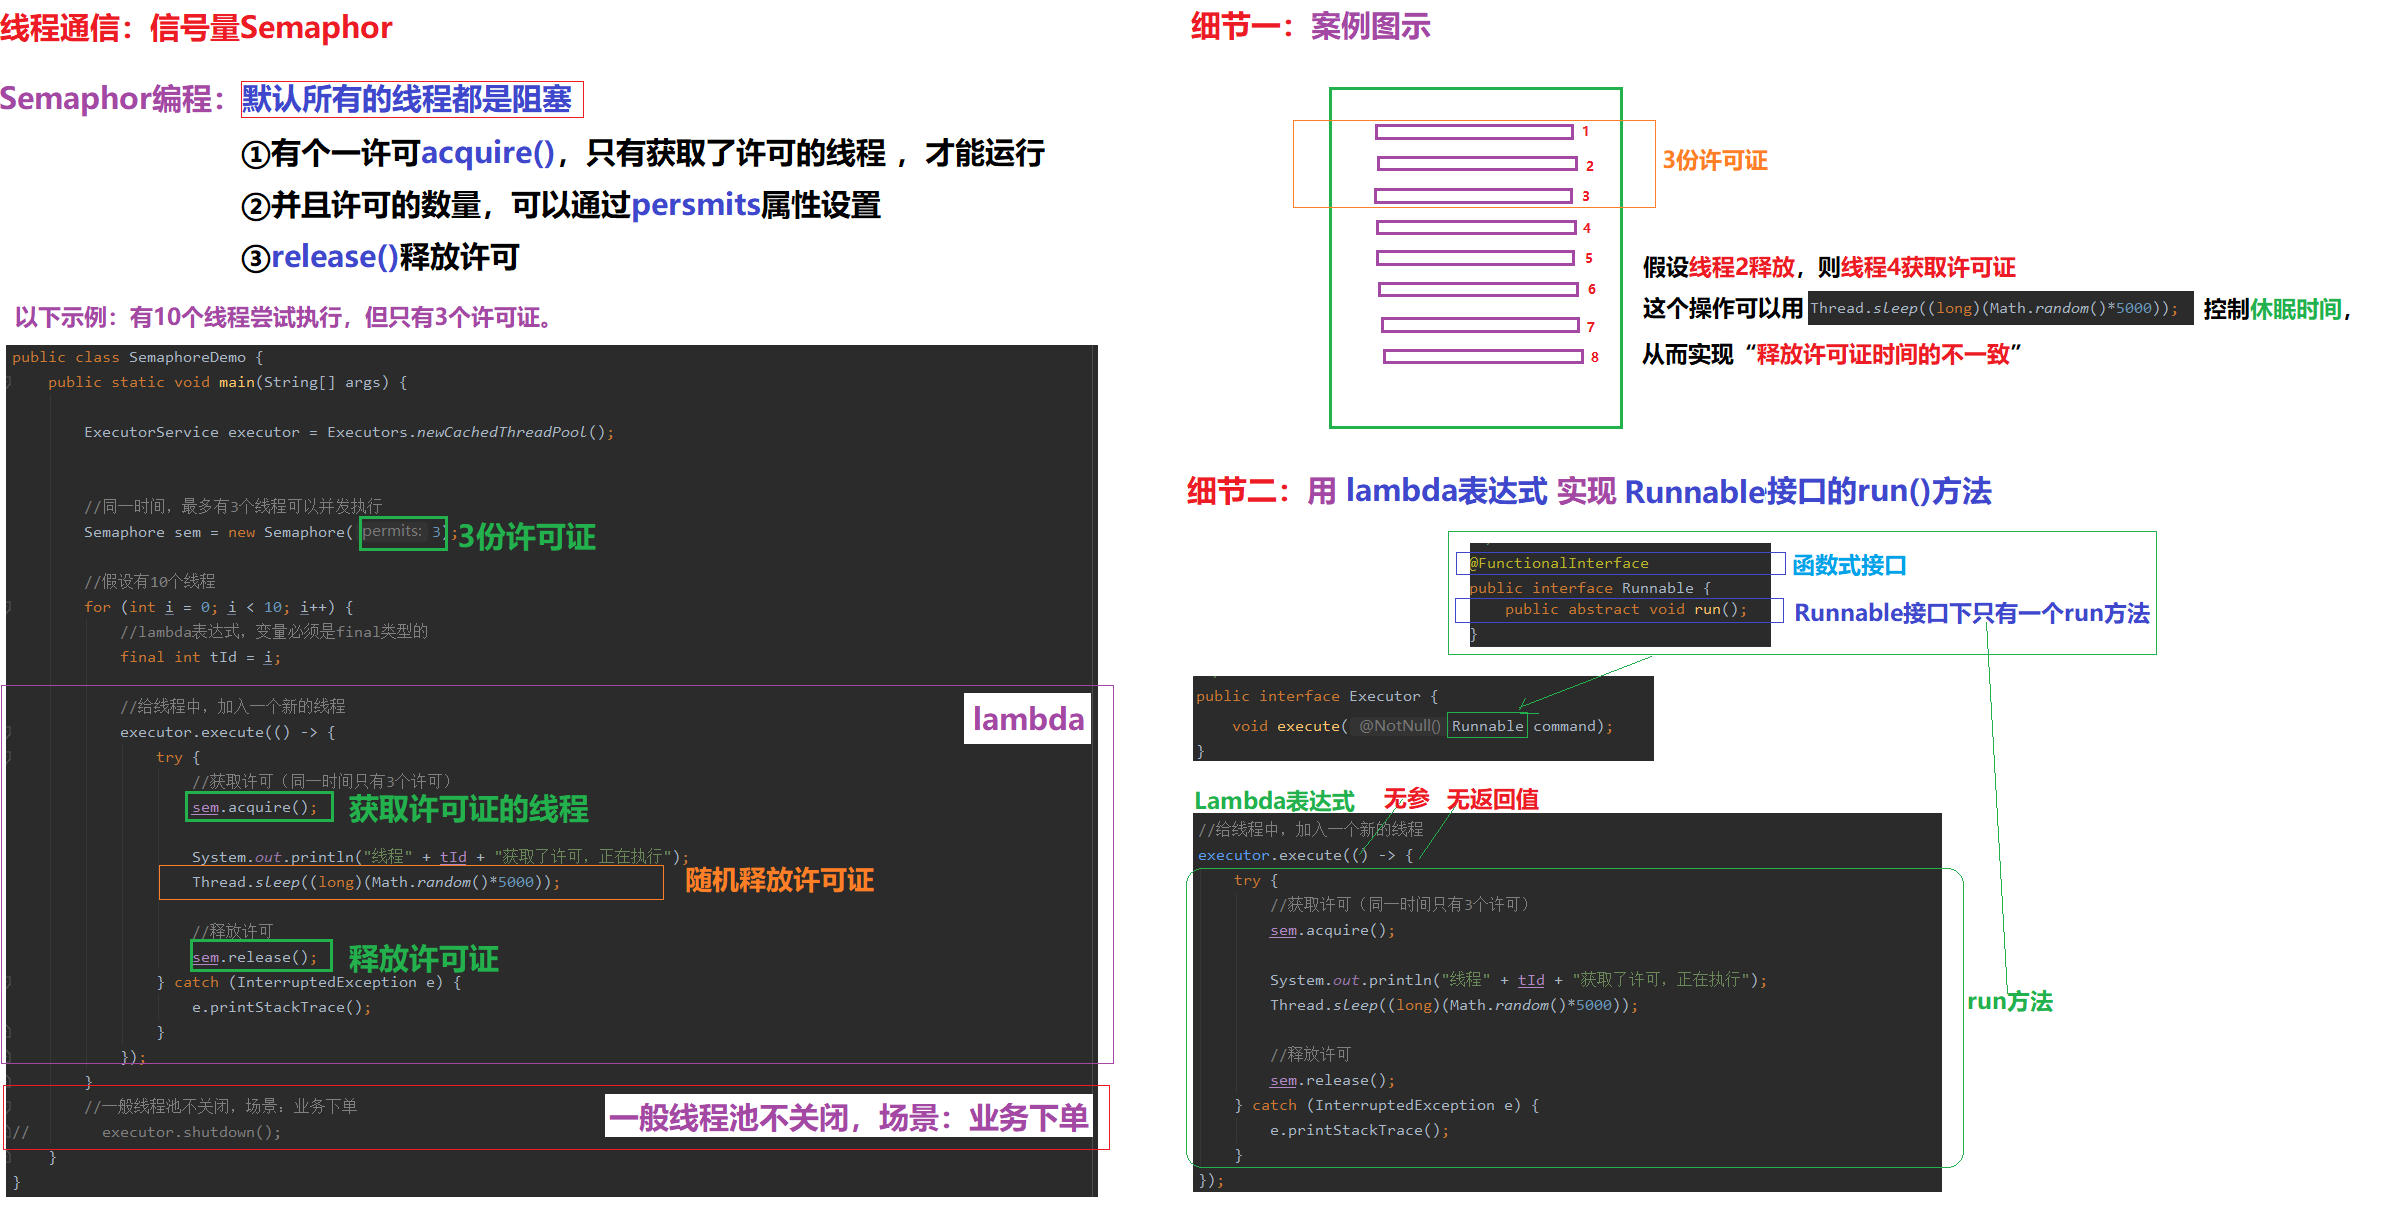The width and height of the screenshot is (2388, 1212).
Task: Click the @FunctionalInterface annotation
Action: tap(1558, 564)
